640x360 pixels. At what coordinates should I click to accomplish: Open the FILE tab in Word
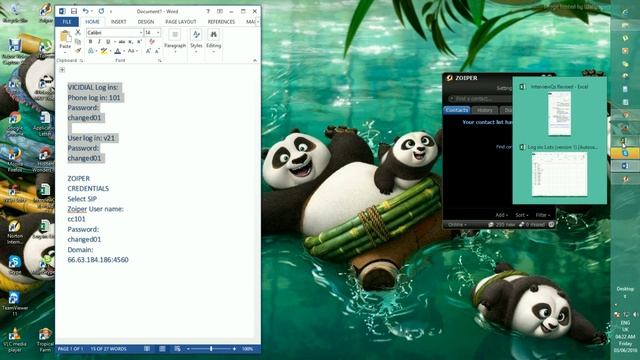coord(67,22)
